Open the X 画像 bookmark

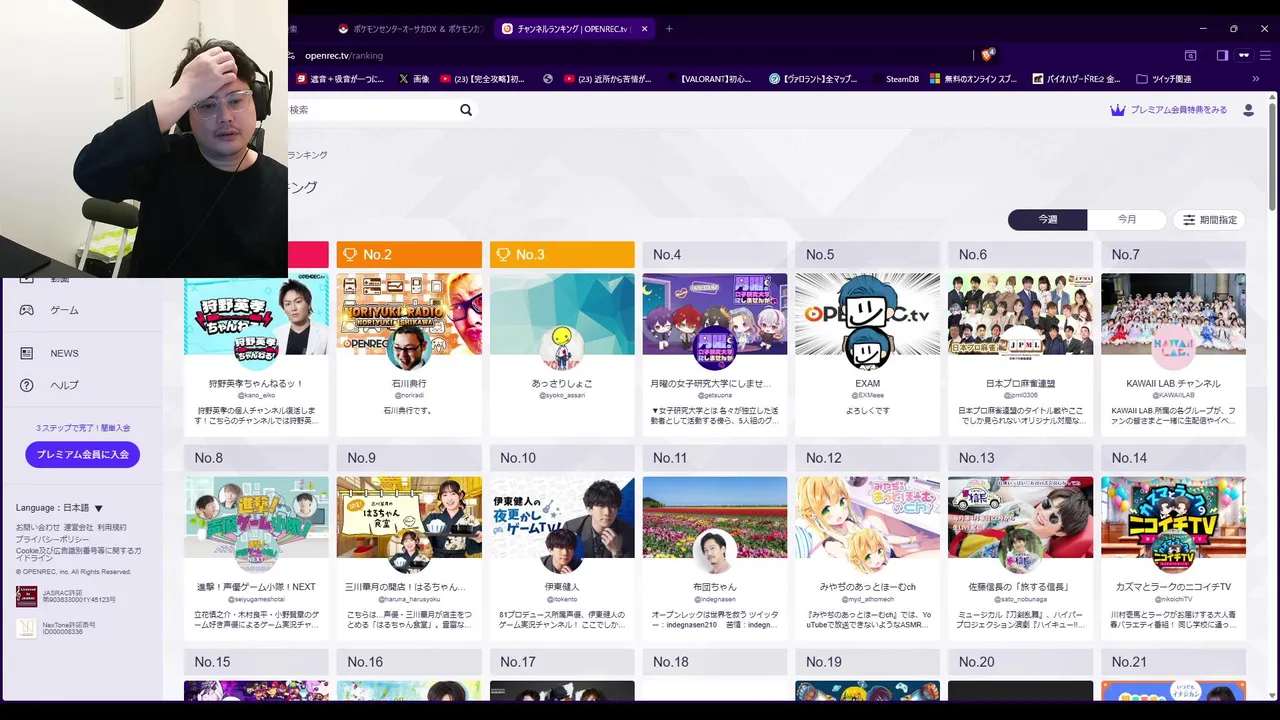point(413,79)
